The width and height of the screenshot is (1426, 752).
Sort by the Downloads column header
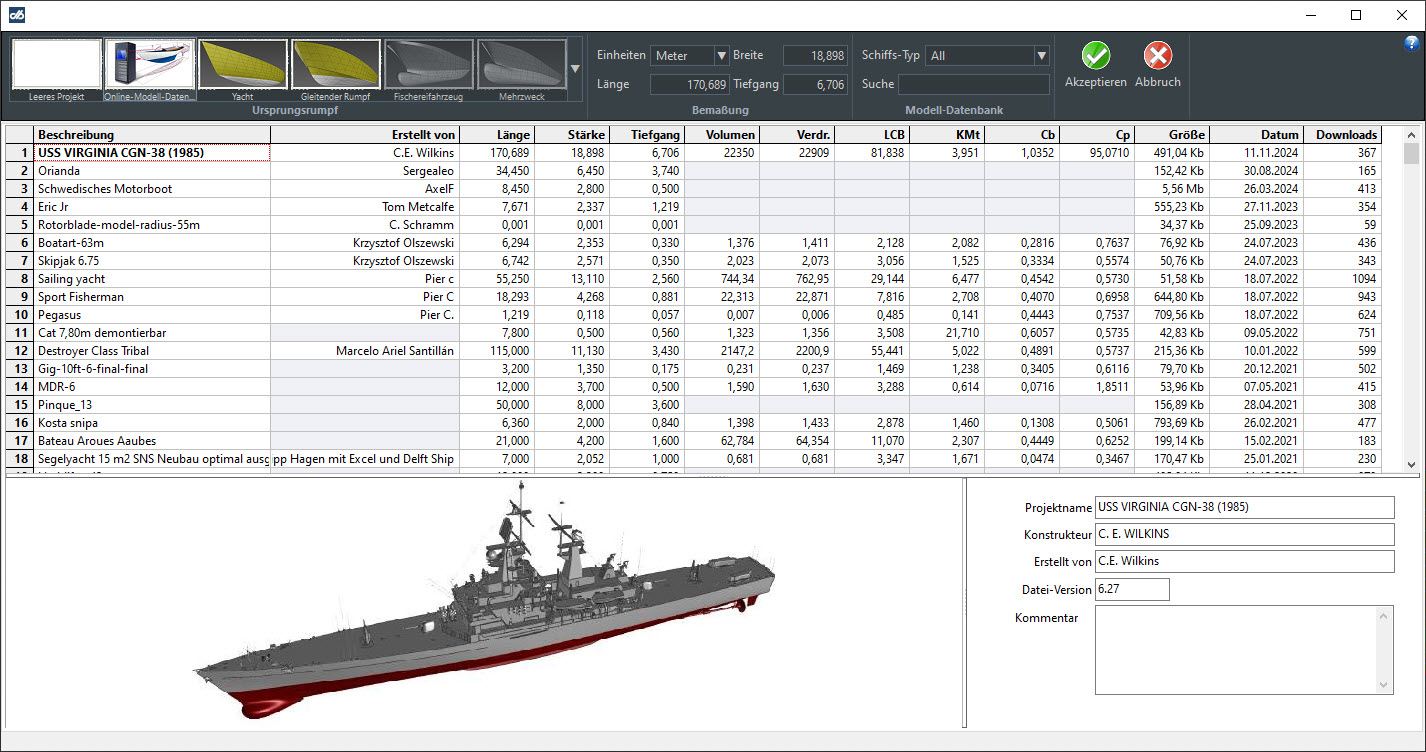(x=1343, y=135)
